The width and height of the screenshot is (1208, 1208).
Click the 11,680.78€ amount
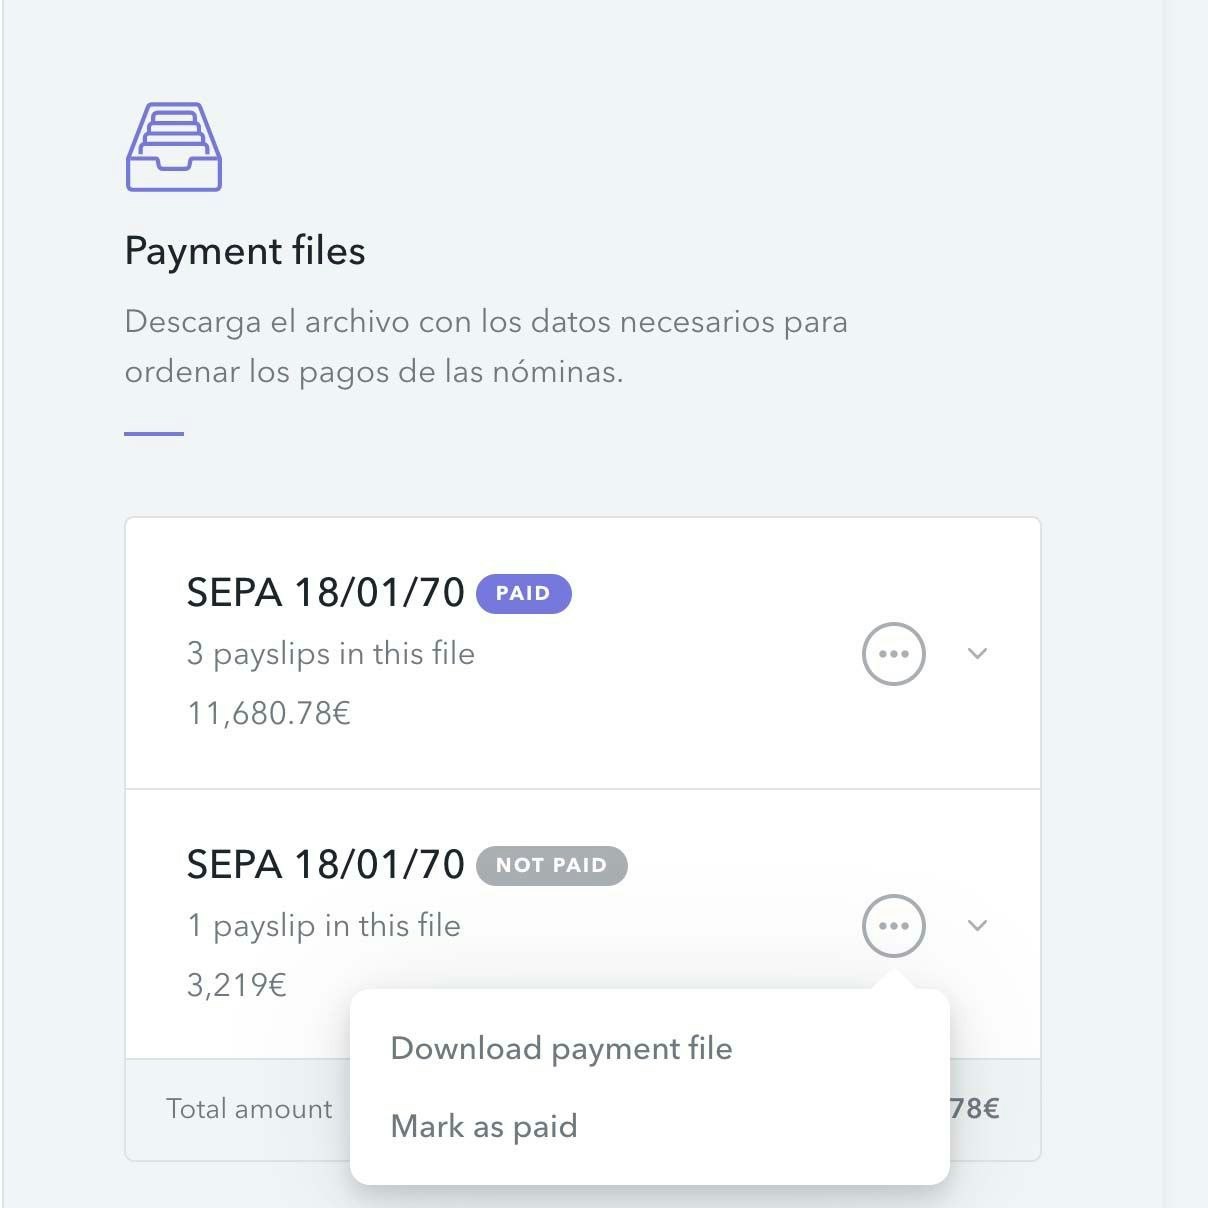(268, 714)
